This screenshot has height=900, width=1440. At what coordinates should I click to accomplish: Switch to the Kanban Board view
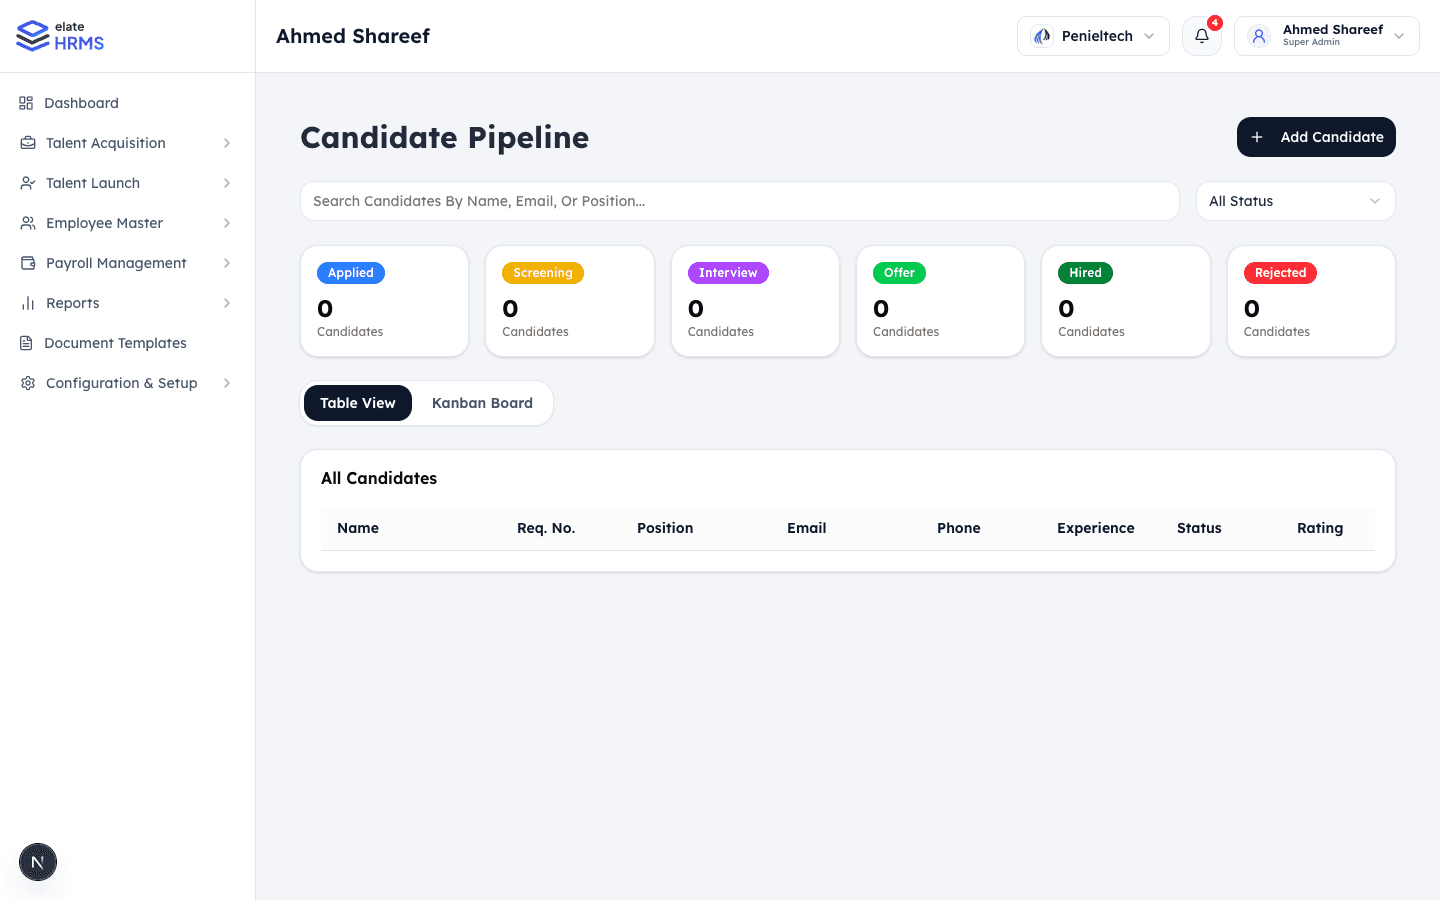pos(482,402)
